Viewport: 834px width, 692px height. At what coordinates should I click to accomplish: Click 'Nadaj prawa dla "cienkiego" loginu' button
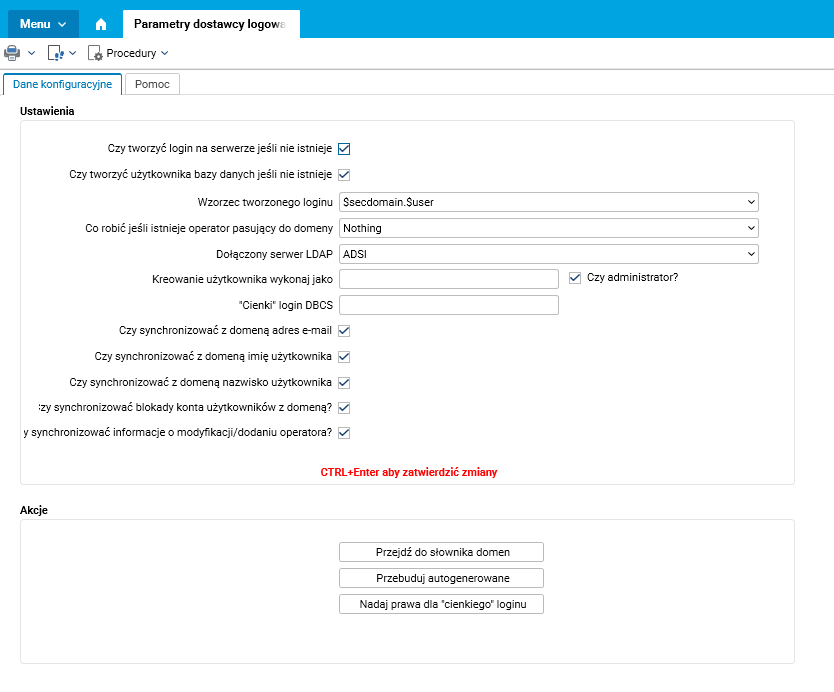point(441,604)
